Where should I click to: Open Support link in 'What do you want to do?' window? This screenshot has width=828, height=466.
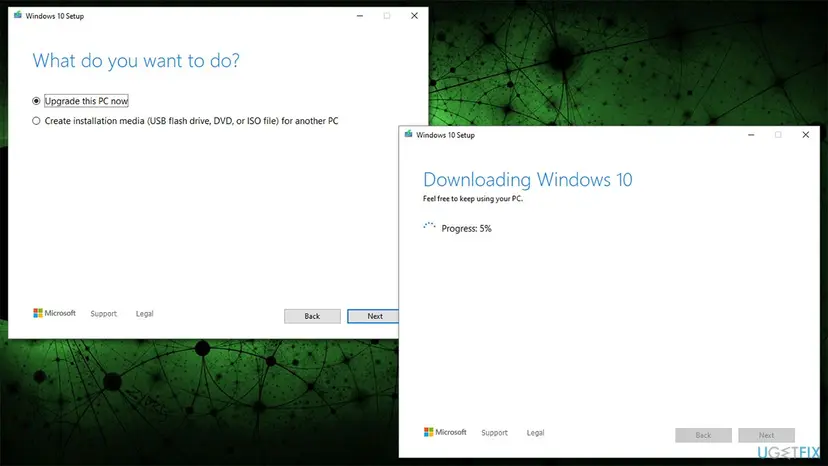[x=104, y=314]
